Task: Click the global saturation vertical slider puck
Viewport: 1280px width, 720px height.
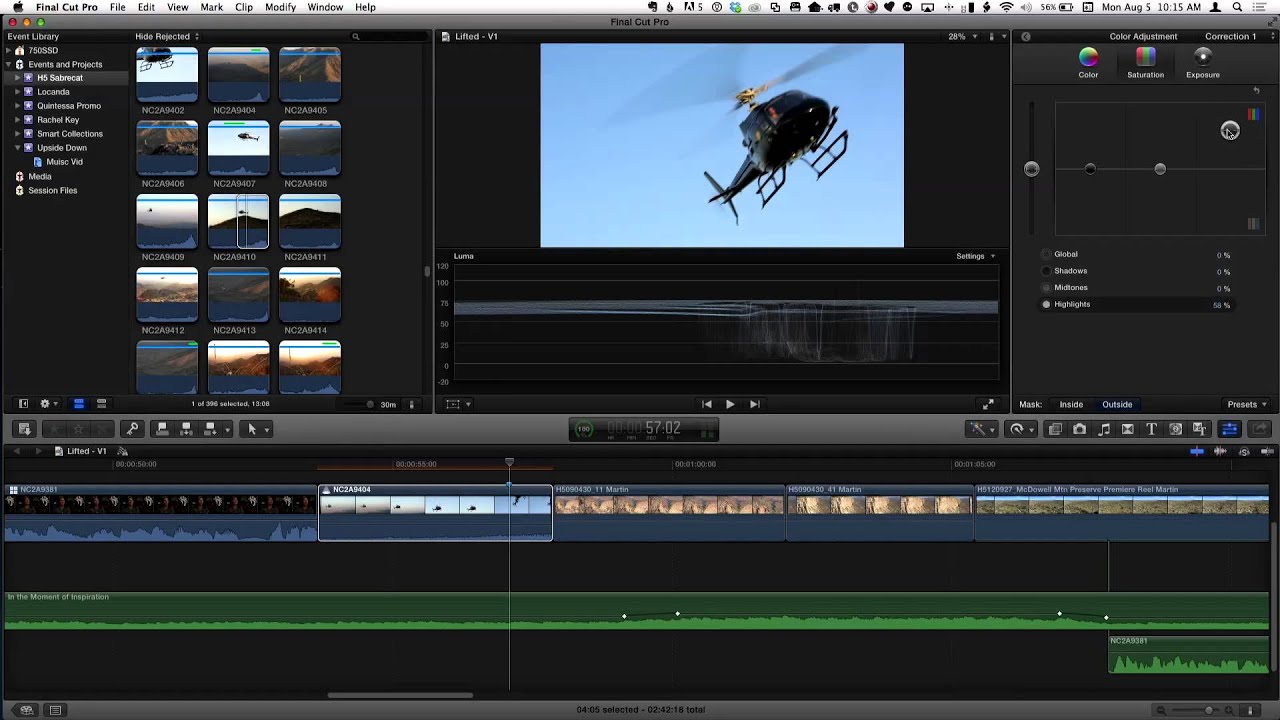Action: point(1032,169)
